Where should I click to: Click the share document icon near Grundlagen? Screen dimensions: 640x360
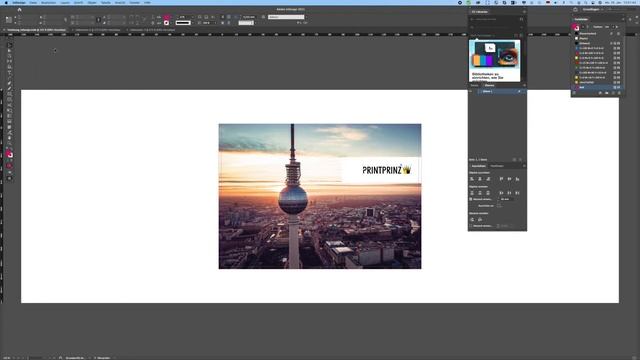tap(576, 9)
